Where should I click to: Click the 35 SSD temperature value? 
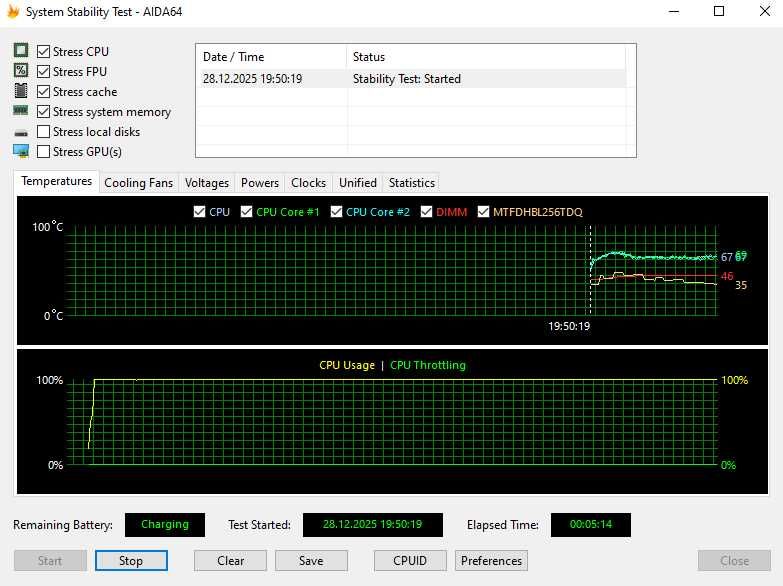[x=741, y=285]
